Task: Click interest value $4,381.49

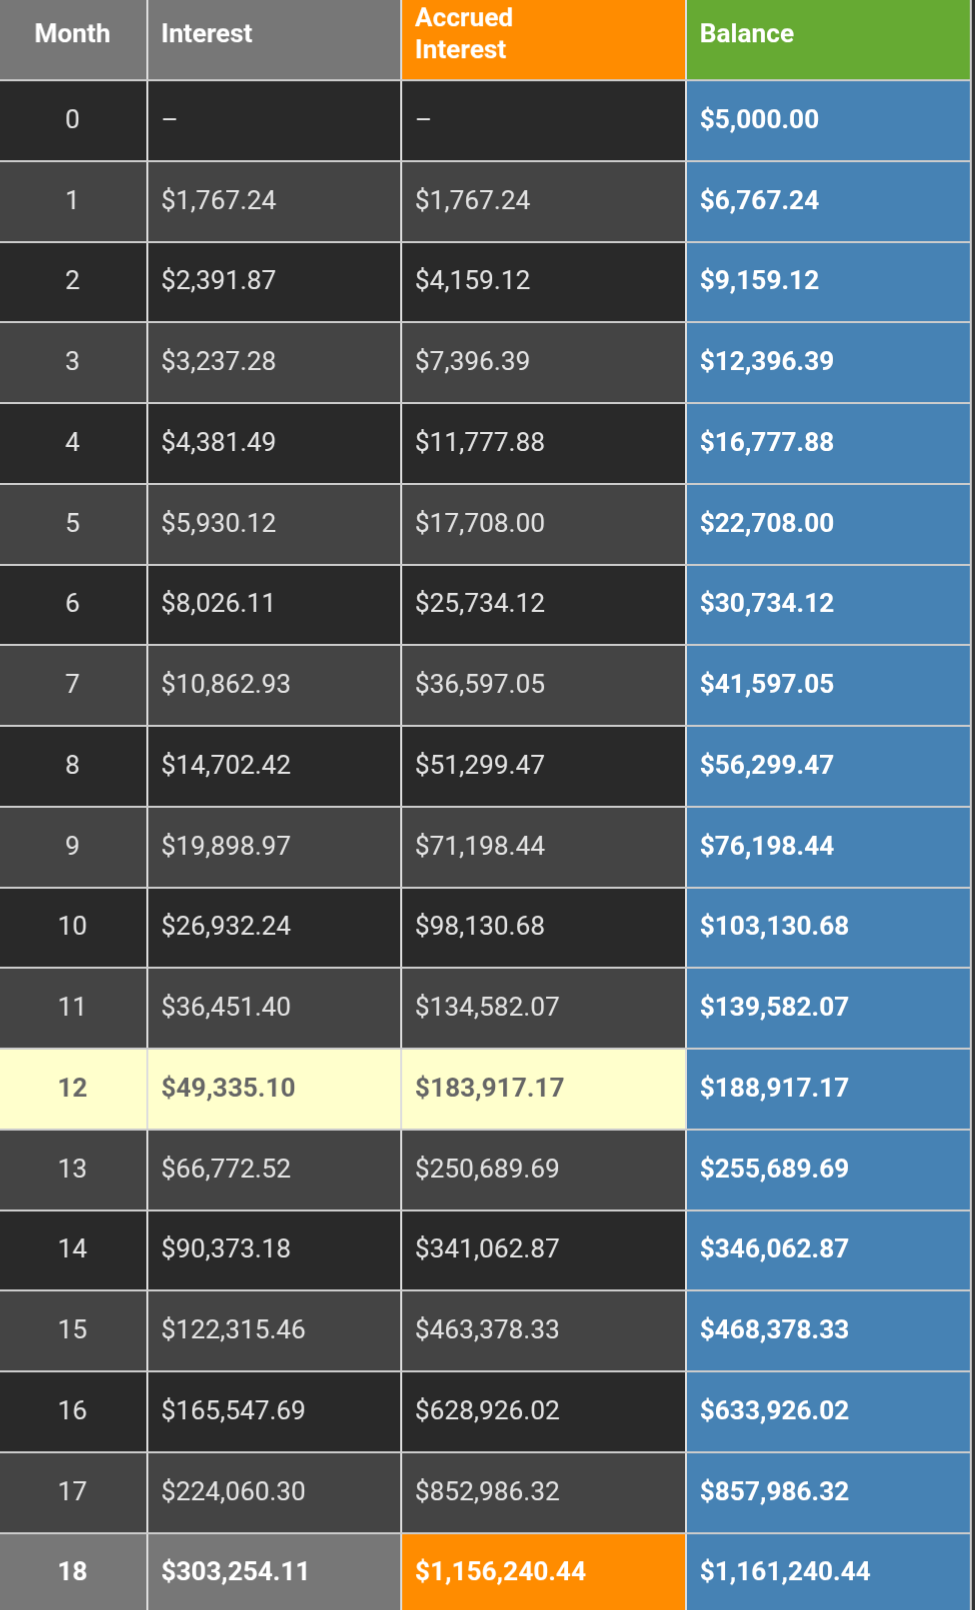Action: click(x=274, y=443)
